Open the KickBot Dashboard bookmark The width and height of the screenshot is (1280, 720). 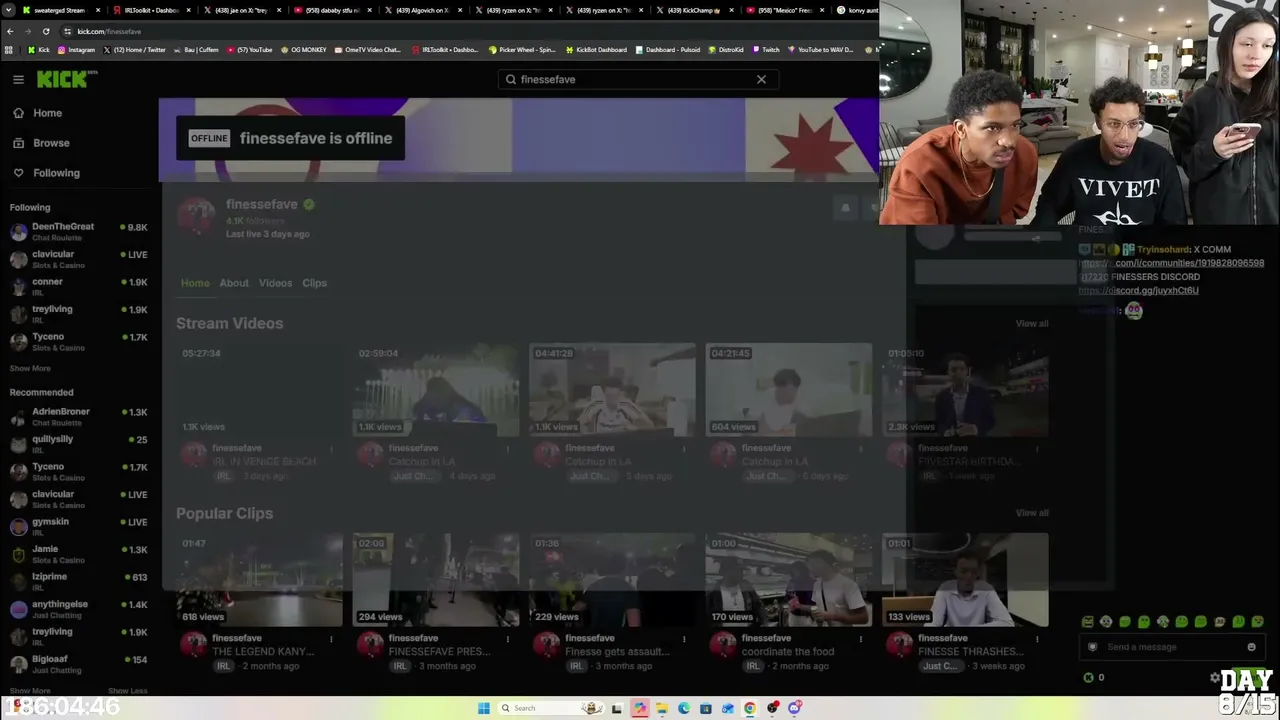click(x=596, y=49)
